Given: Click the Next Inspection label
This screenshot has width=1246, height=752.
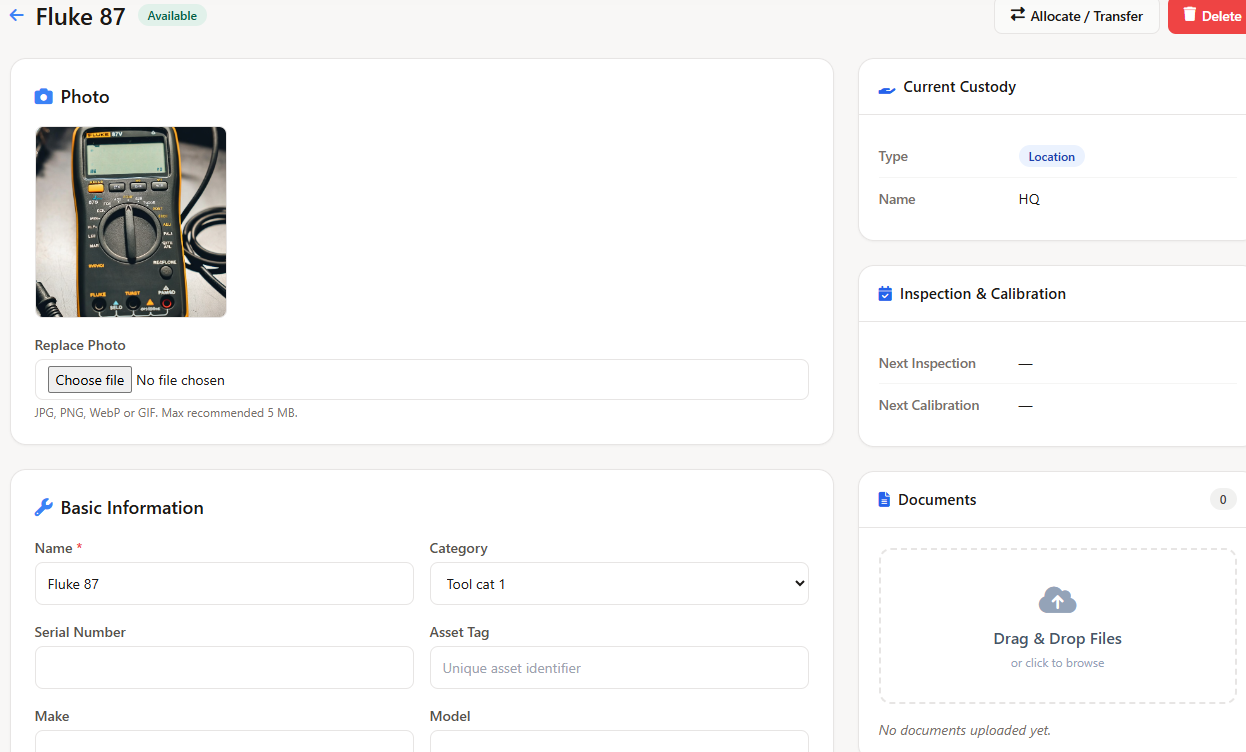Looking at the screenshot, I should (927, 363).
